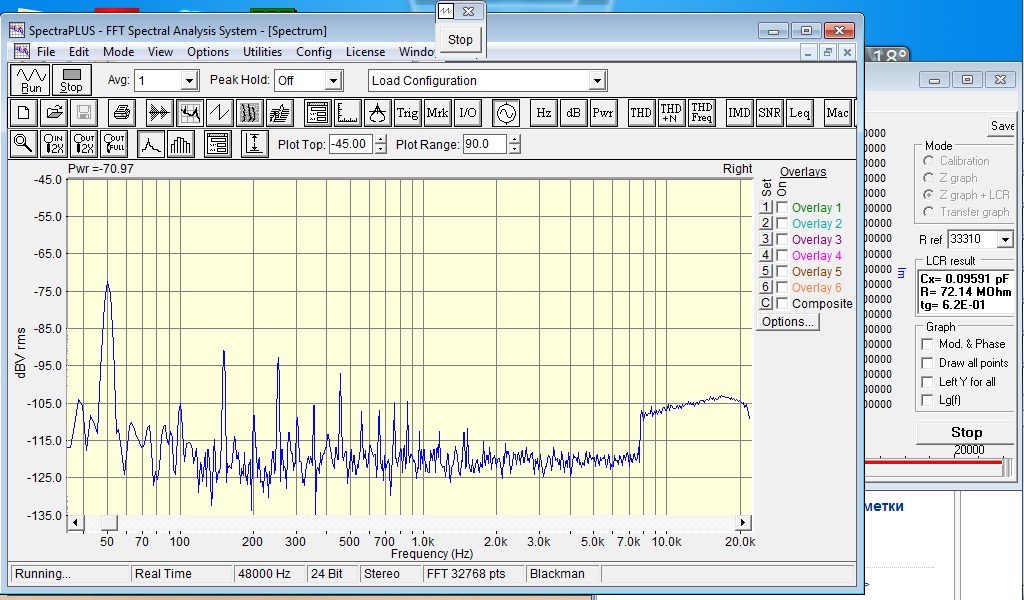Open the Trig trigger settings icon
The width and height of the screenshot is (1024, 600).
pyautogui.click(x=407, y=113)
